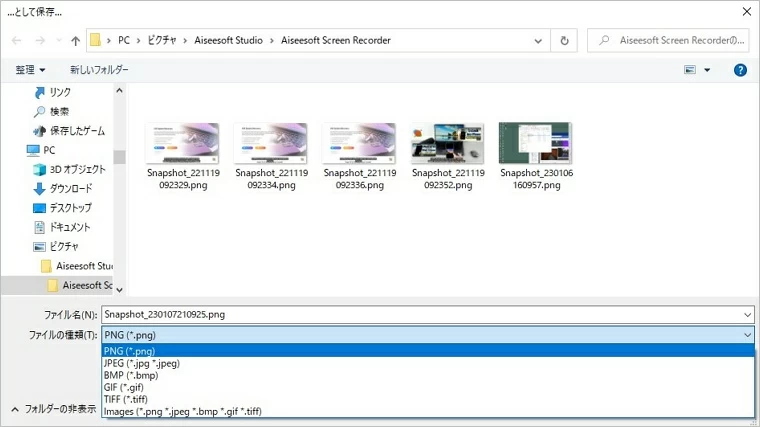760x427 pixels.
Task: Choose BMP (*.bmp) file type
Action: [428, 375]
